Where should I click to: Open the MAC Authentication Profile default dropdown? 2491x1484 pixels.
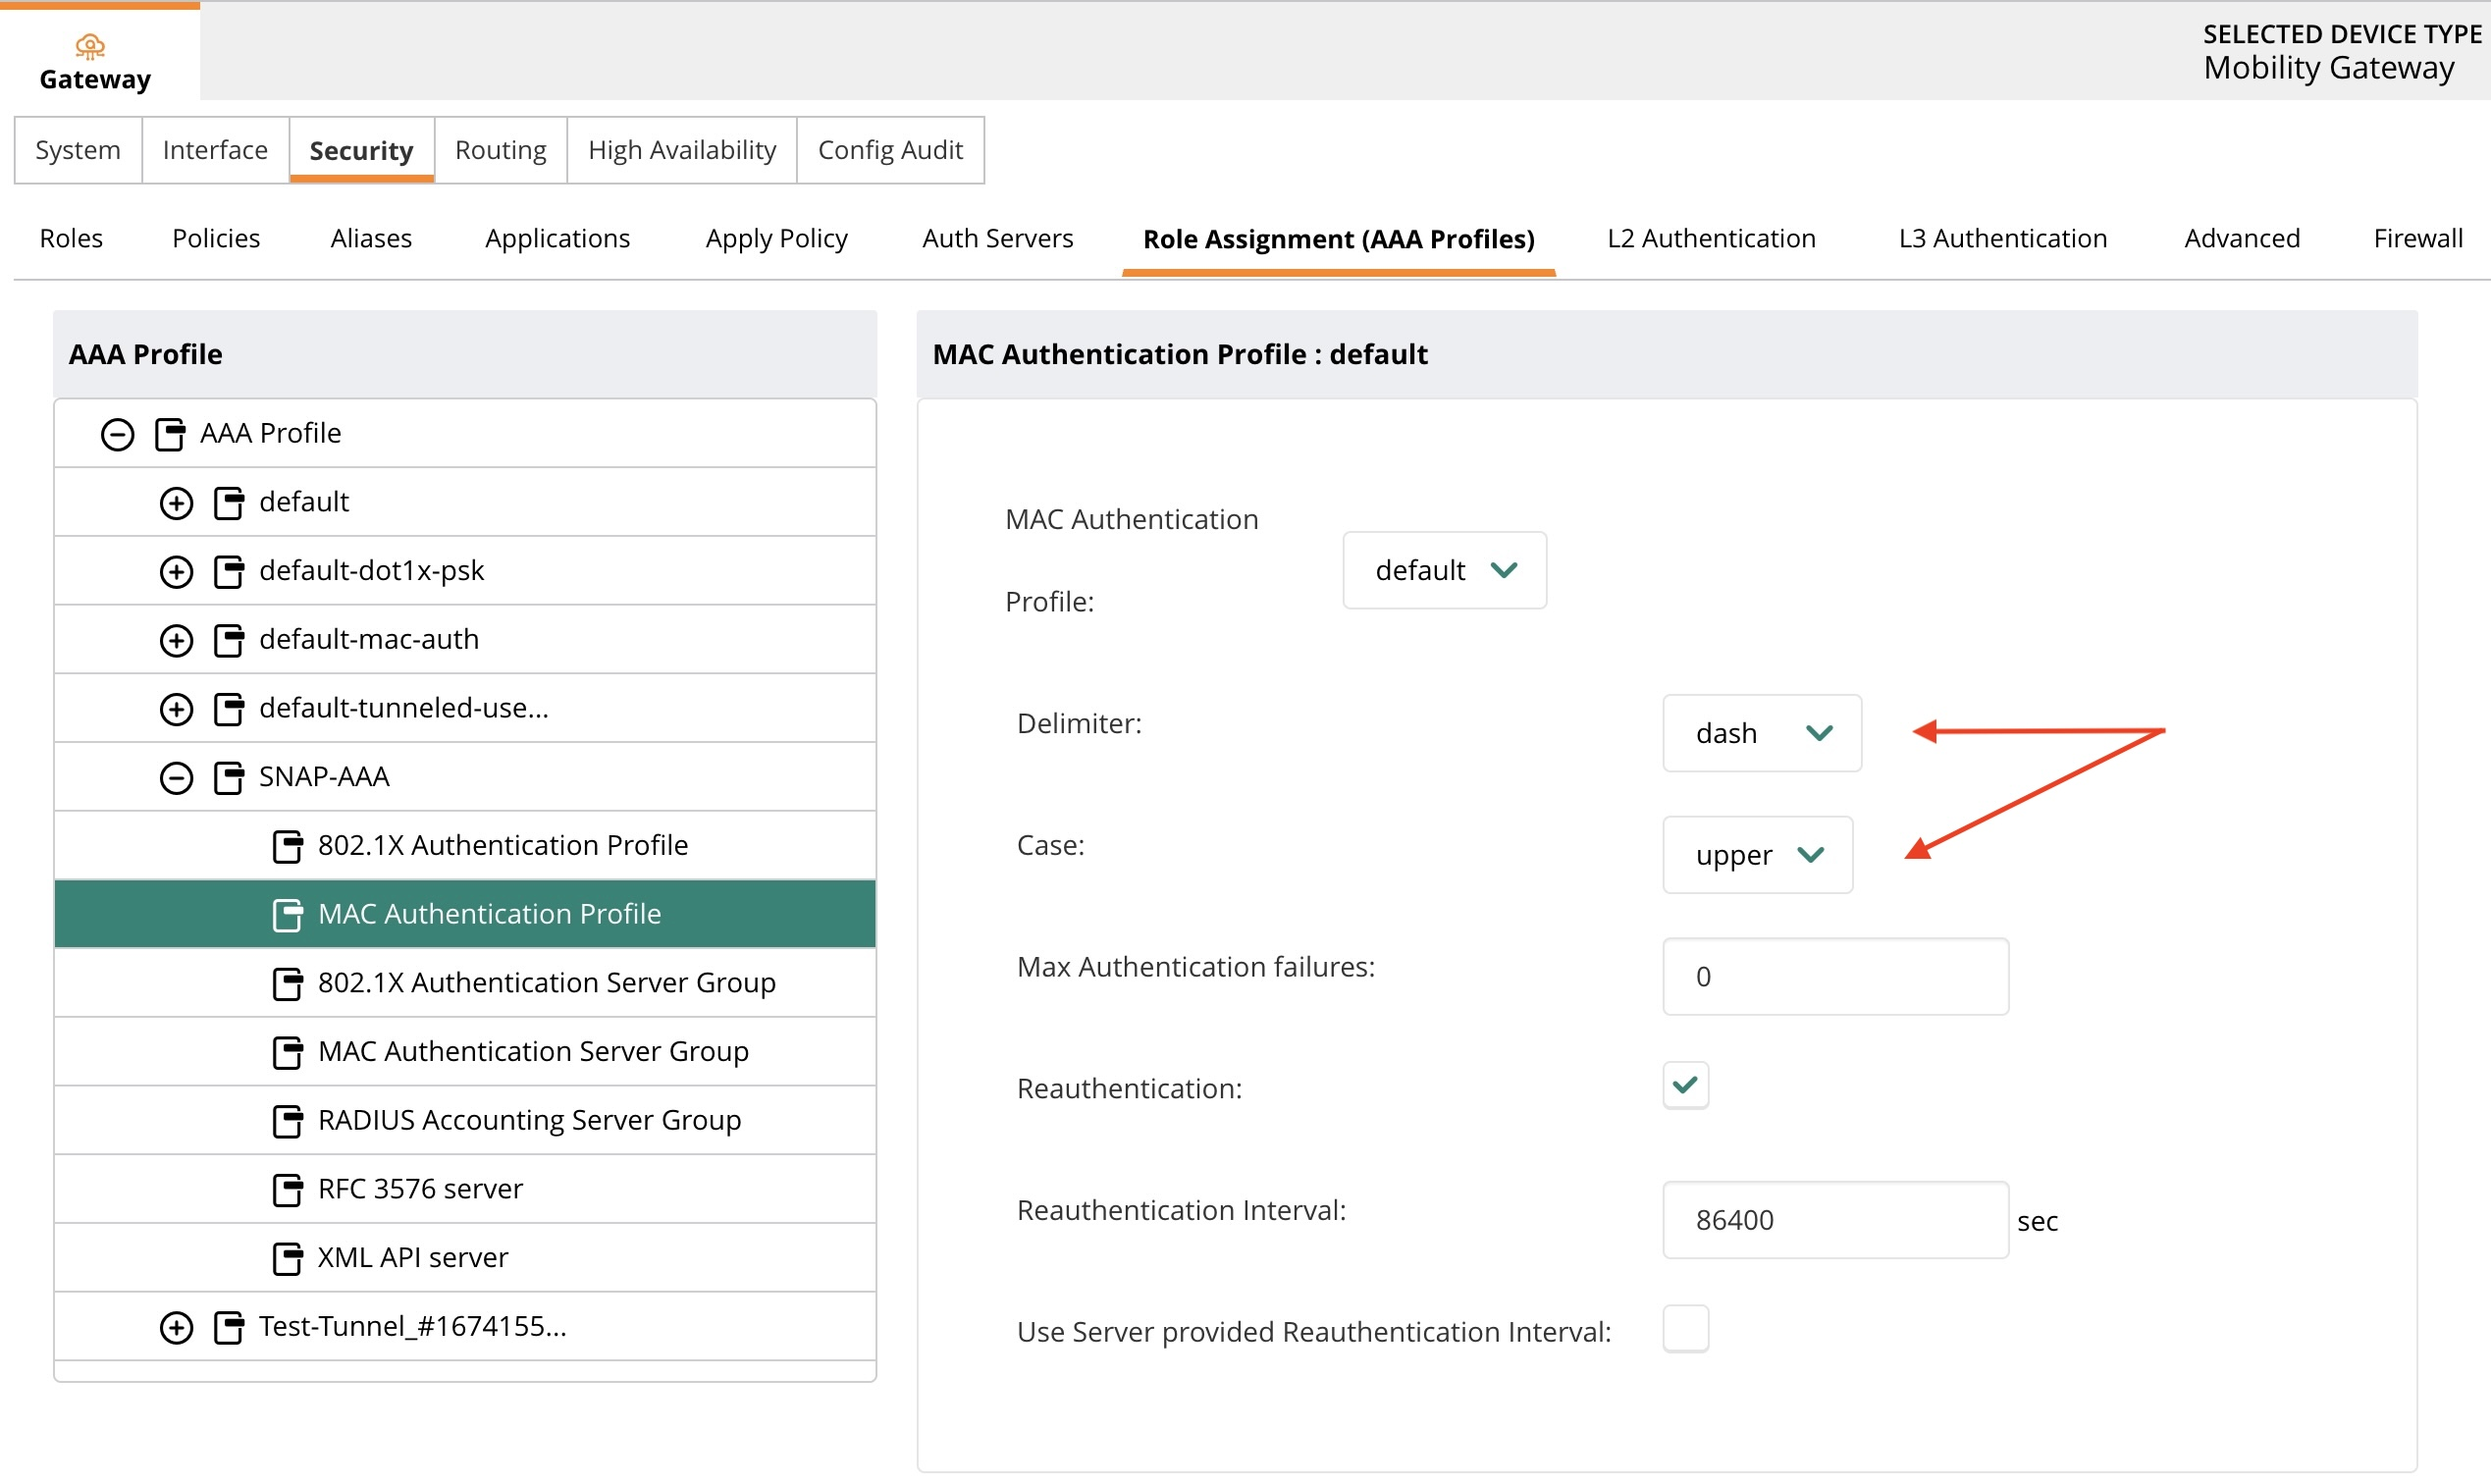coord(1444,570)
